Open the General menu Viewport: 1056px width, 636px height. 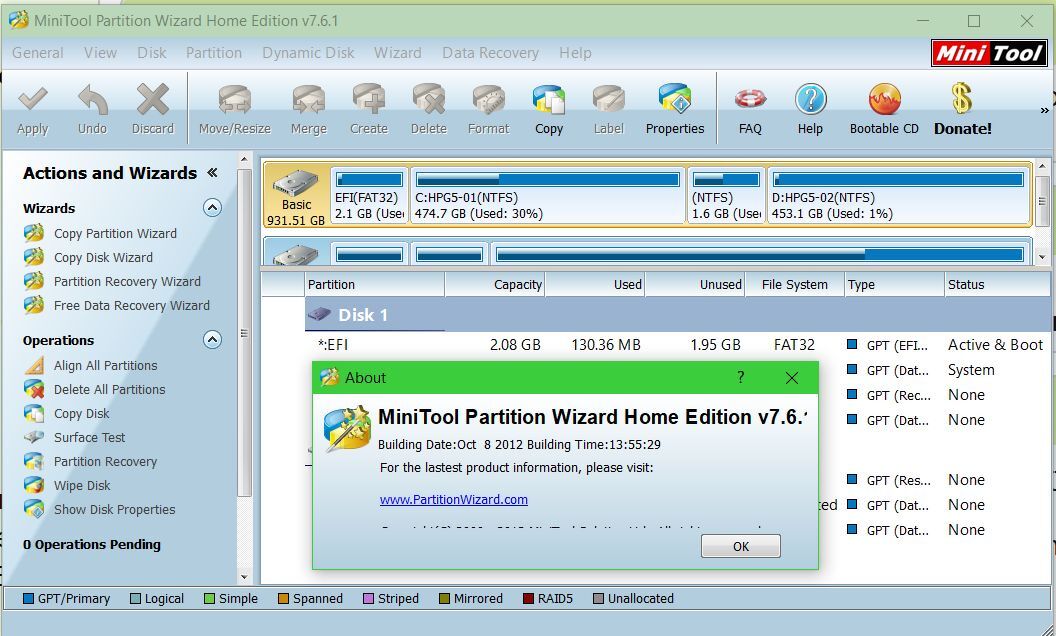pyautogui.click(x=38, y=53)
